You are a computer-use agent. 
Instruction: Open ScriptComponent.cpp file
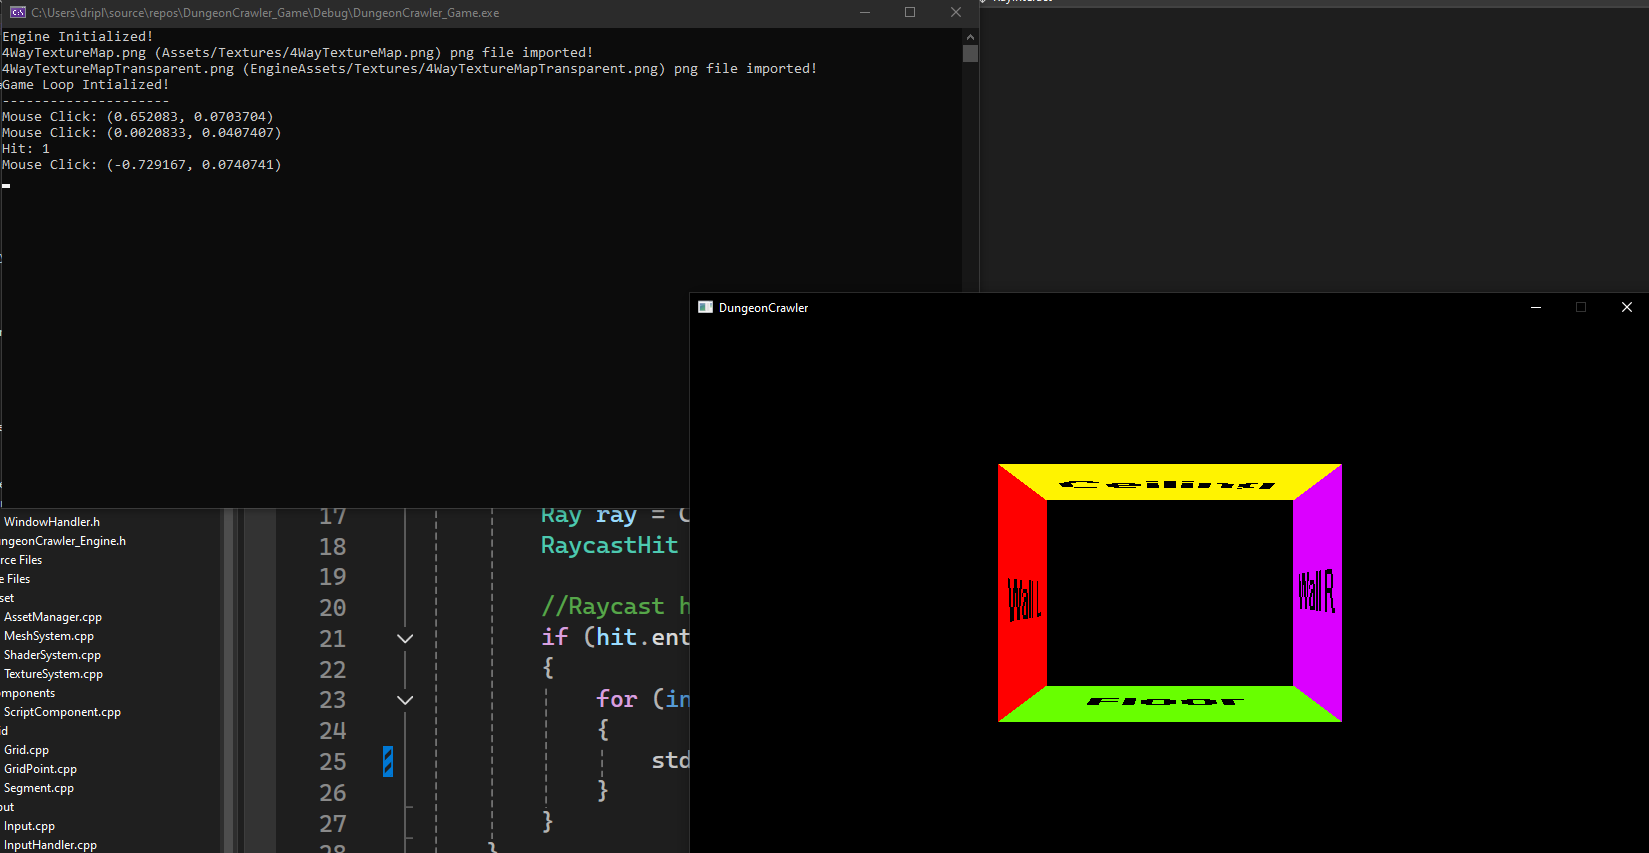point(62,712)
